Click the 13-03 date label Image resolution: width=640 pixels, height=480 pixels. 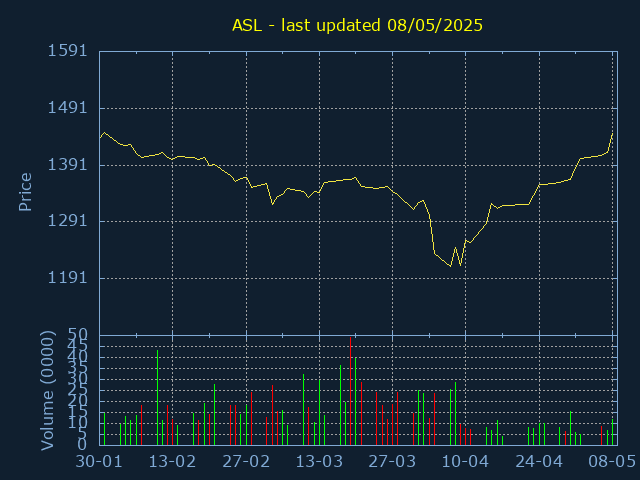coord(319,462)
